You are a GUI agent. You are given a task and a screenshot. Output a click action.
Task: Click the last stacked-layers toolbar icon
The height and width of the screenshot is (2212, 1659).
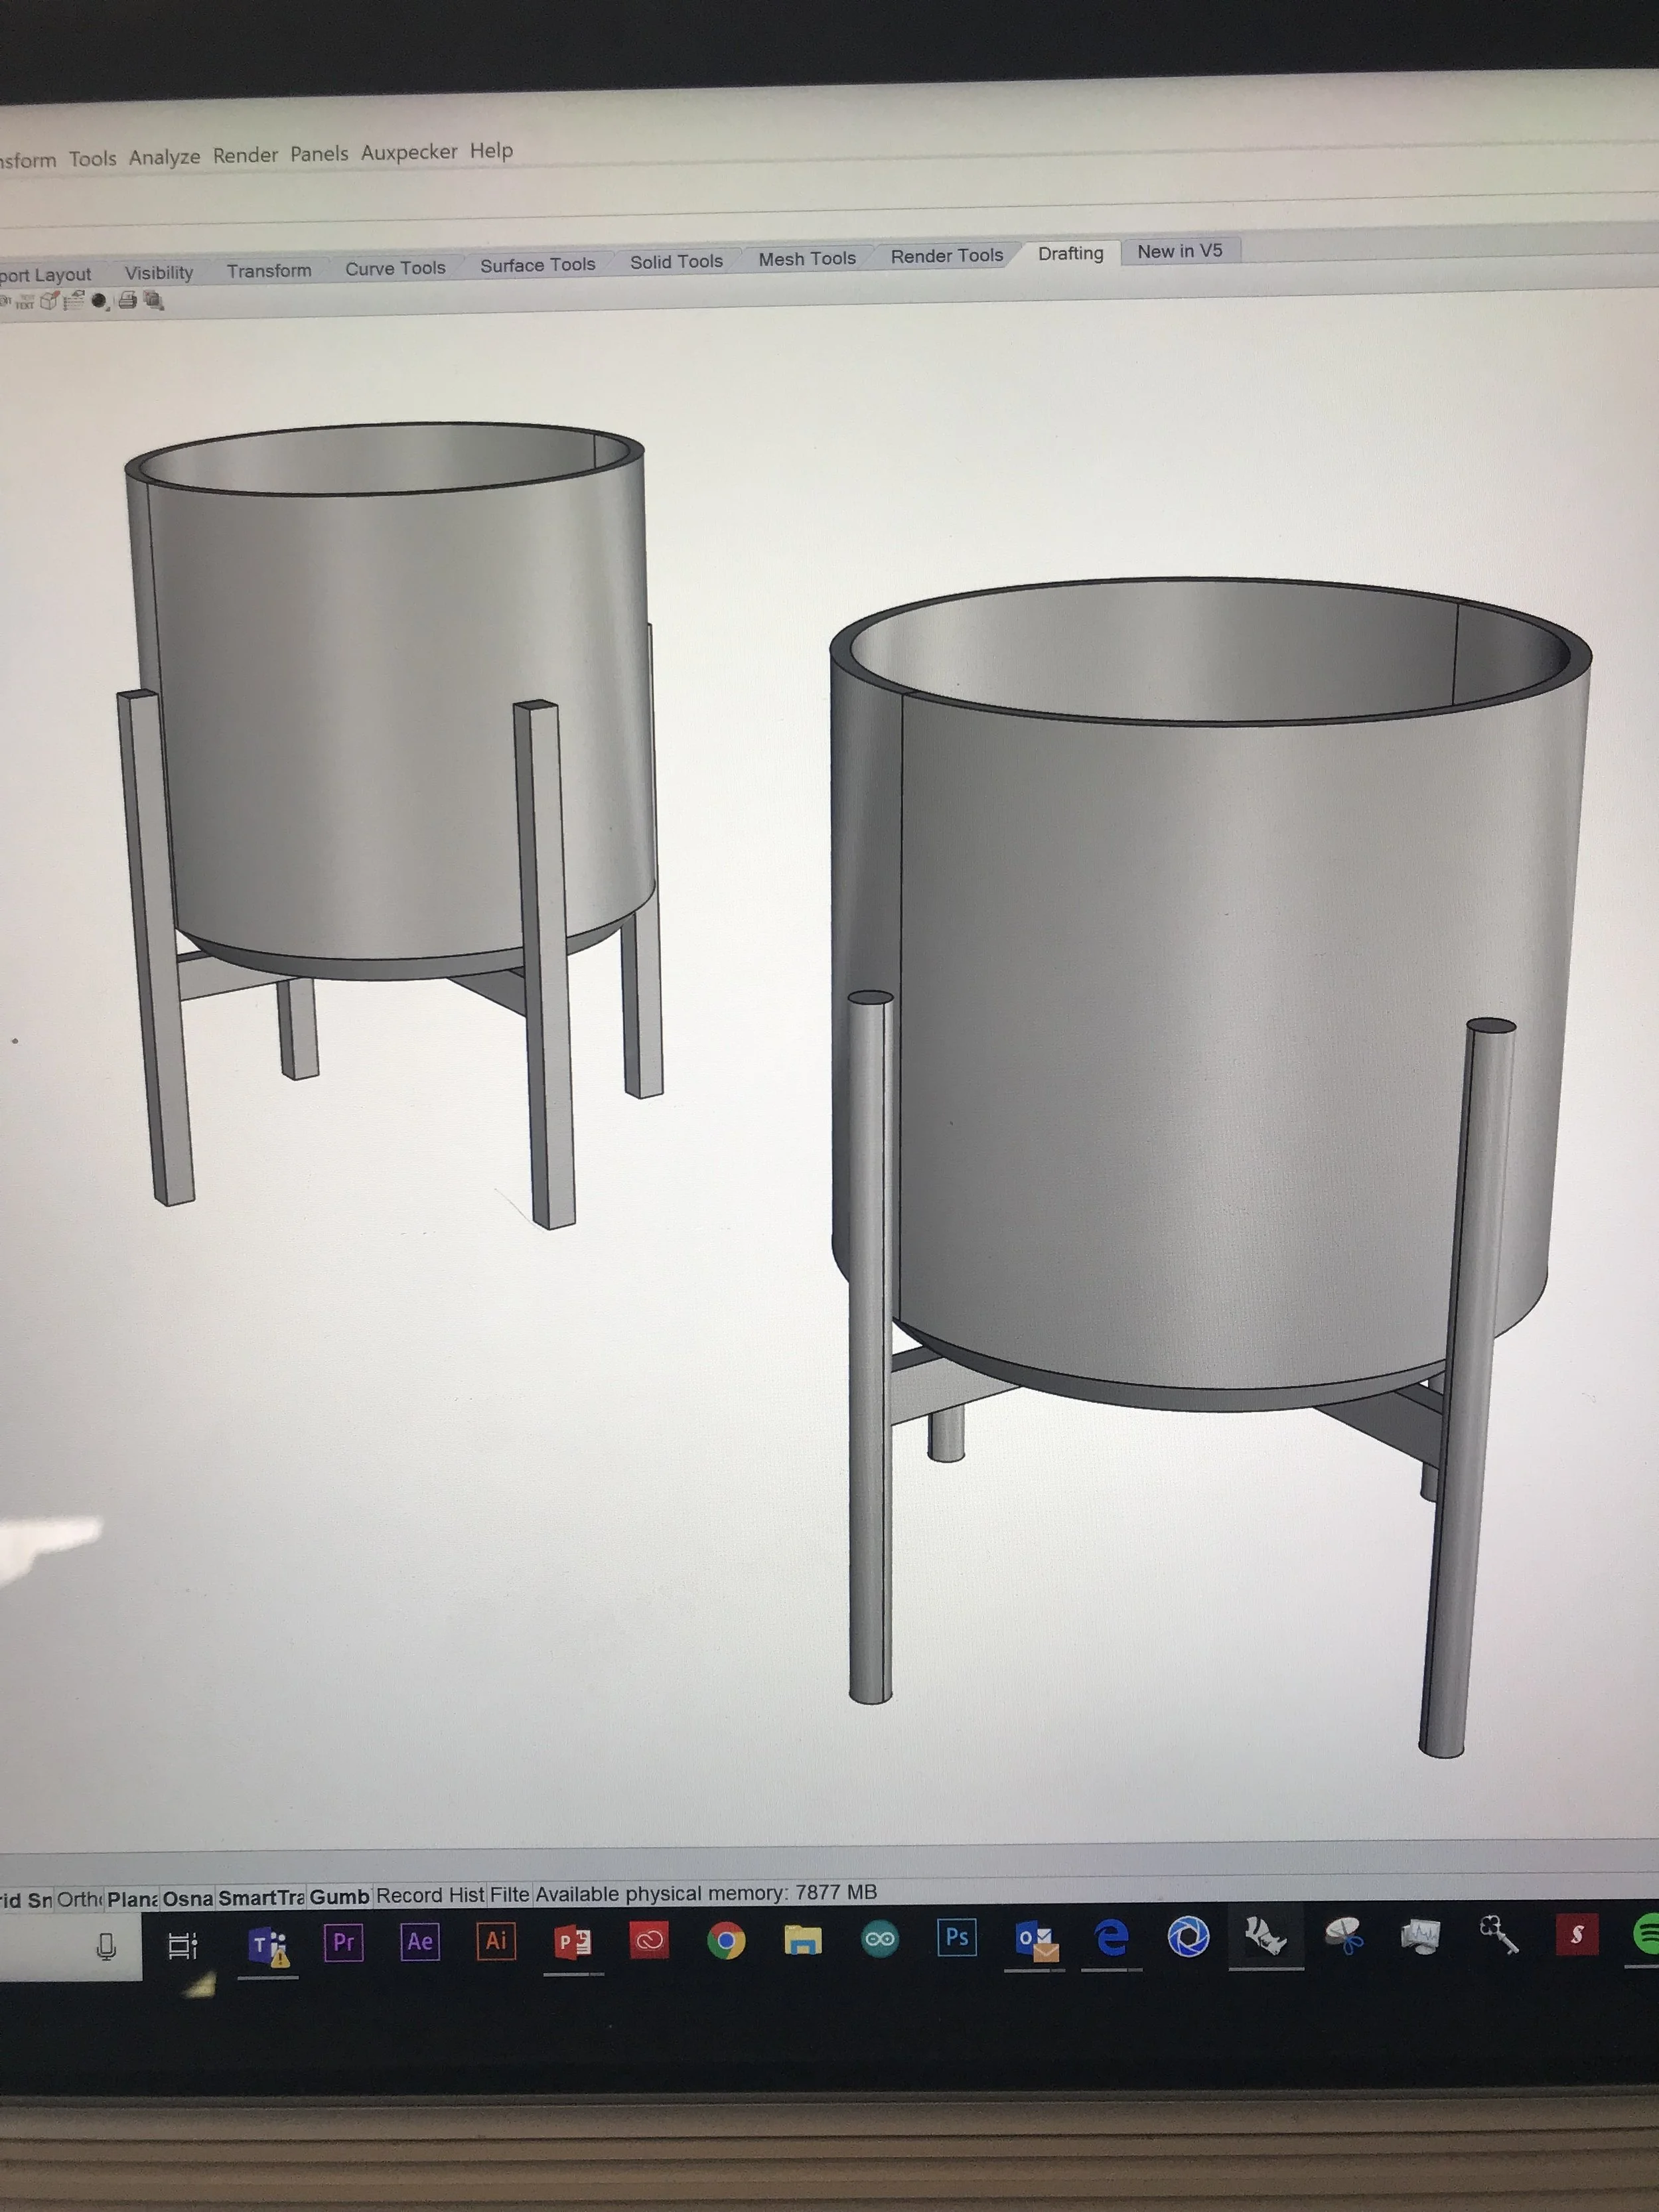pyautogui.click(x=153, y=300)
